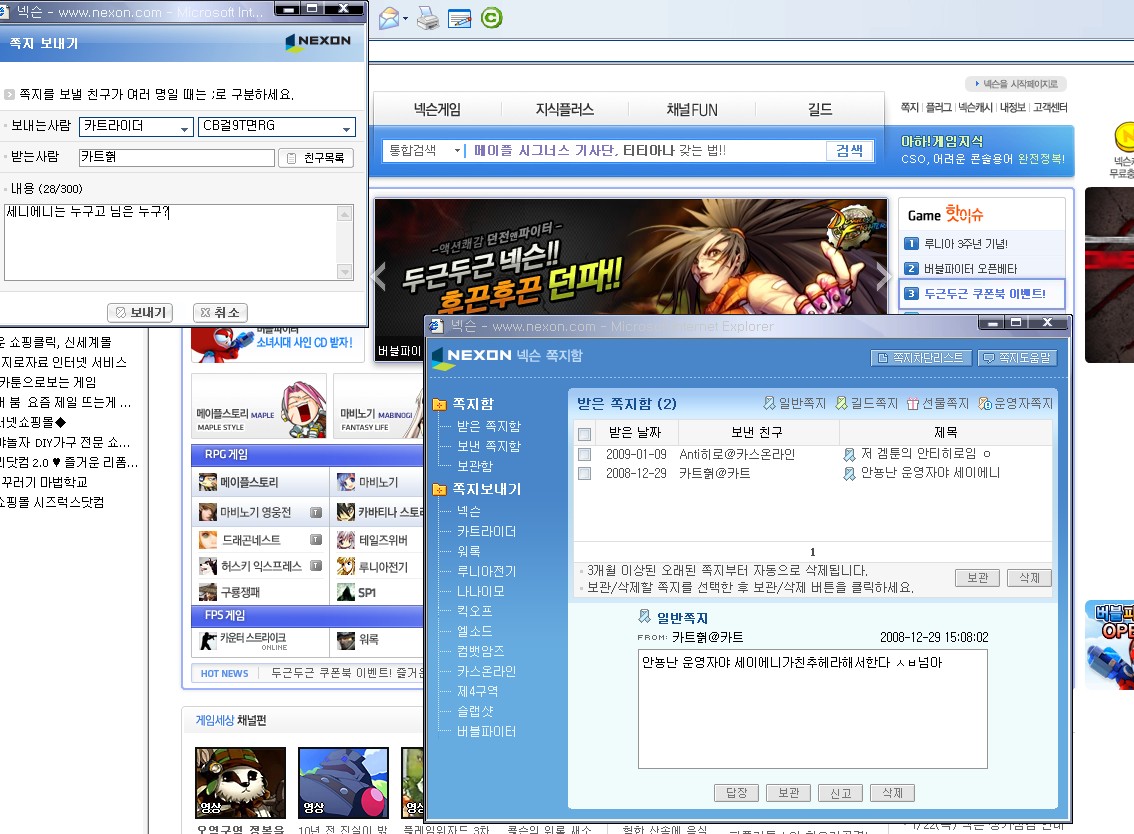Click the IE toolbar Mail envelope icon
This screenshot has width=1134, height=834.
(x=388, y=18)
